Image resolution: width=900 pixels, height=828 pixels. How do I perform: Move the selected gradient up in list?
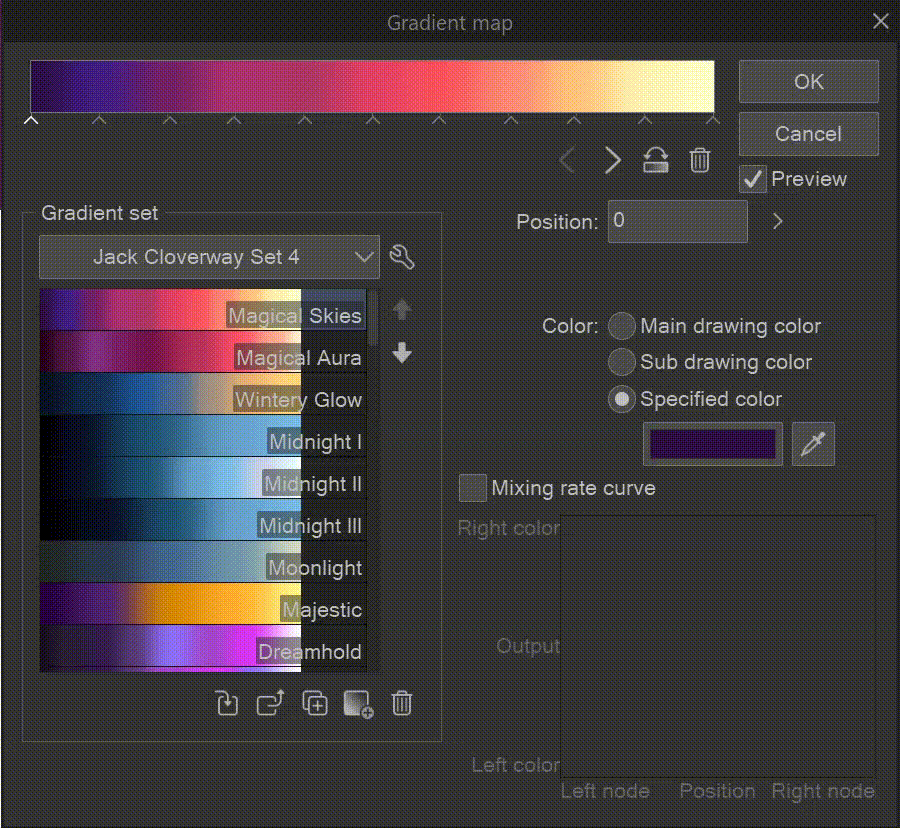tap(402, 311)
